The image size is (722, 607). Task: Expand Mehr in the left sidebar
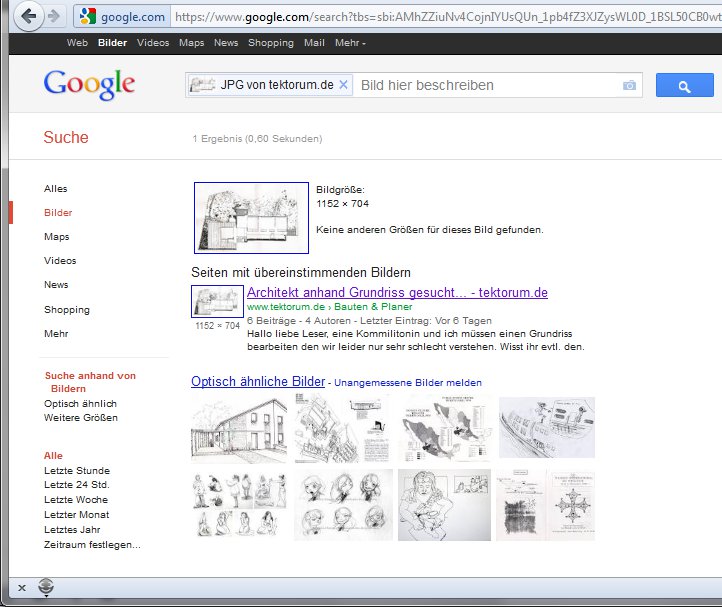(56, 333)
